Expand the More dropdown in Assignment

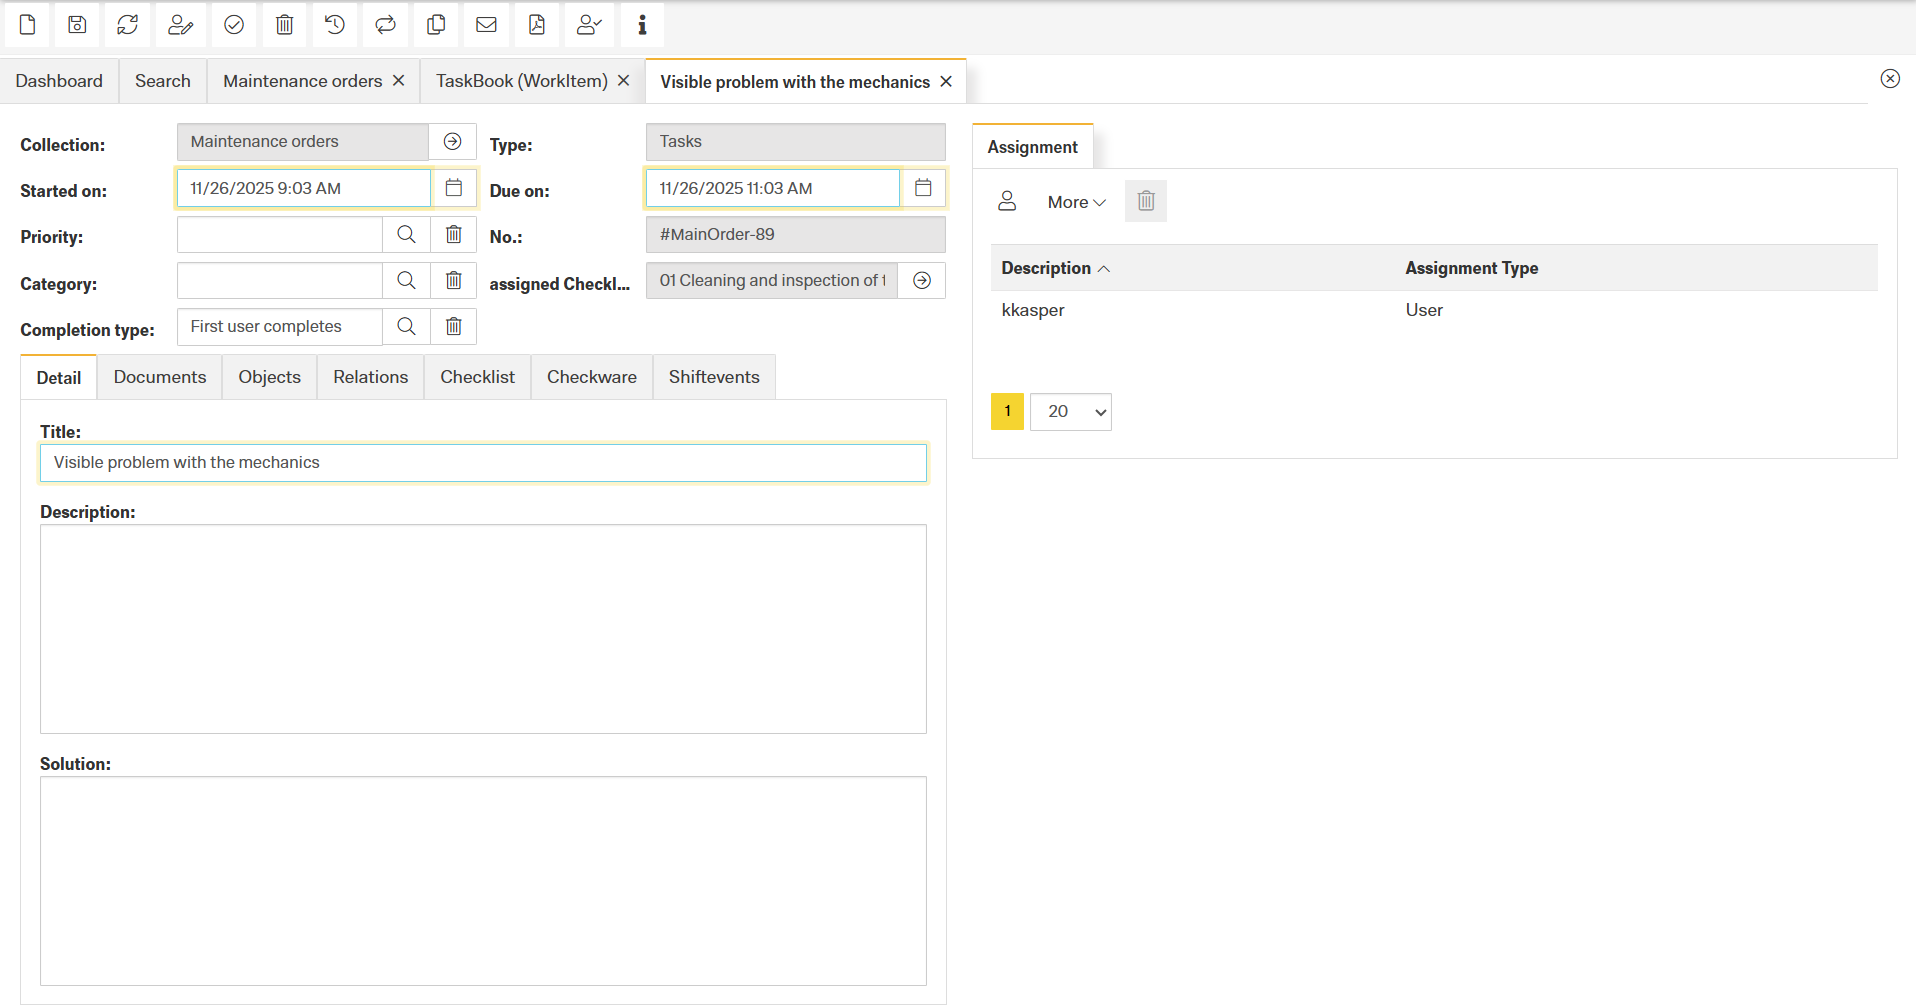(1076, 202)
